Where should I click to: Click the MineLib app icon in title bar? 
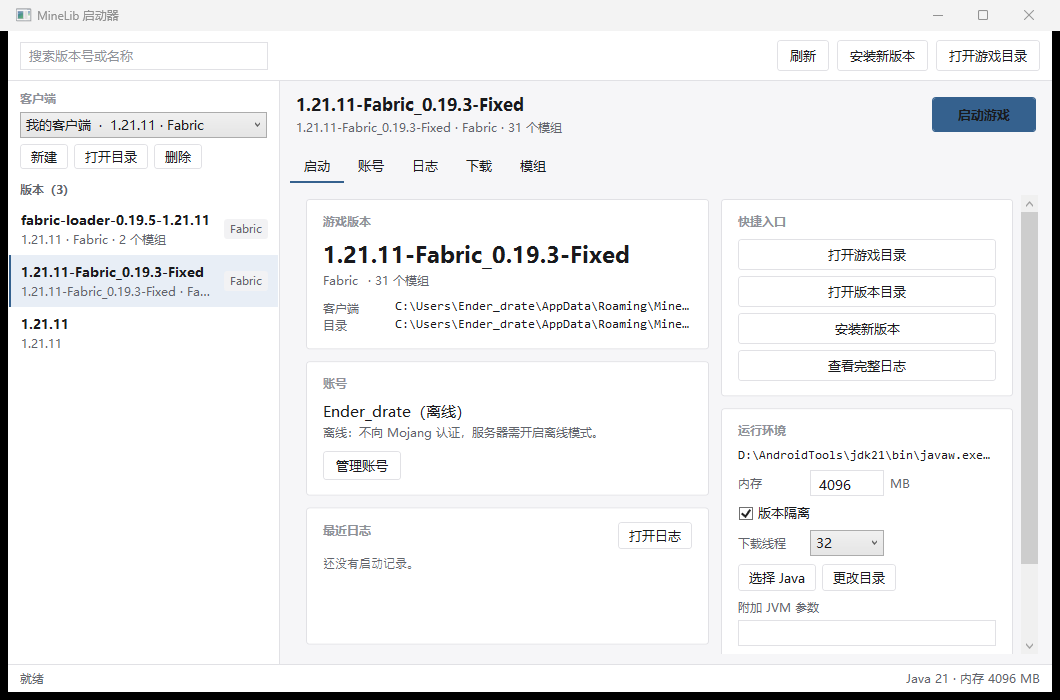pos(24,15)
